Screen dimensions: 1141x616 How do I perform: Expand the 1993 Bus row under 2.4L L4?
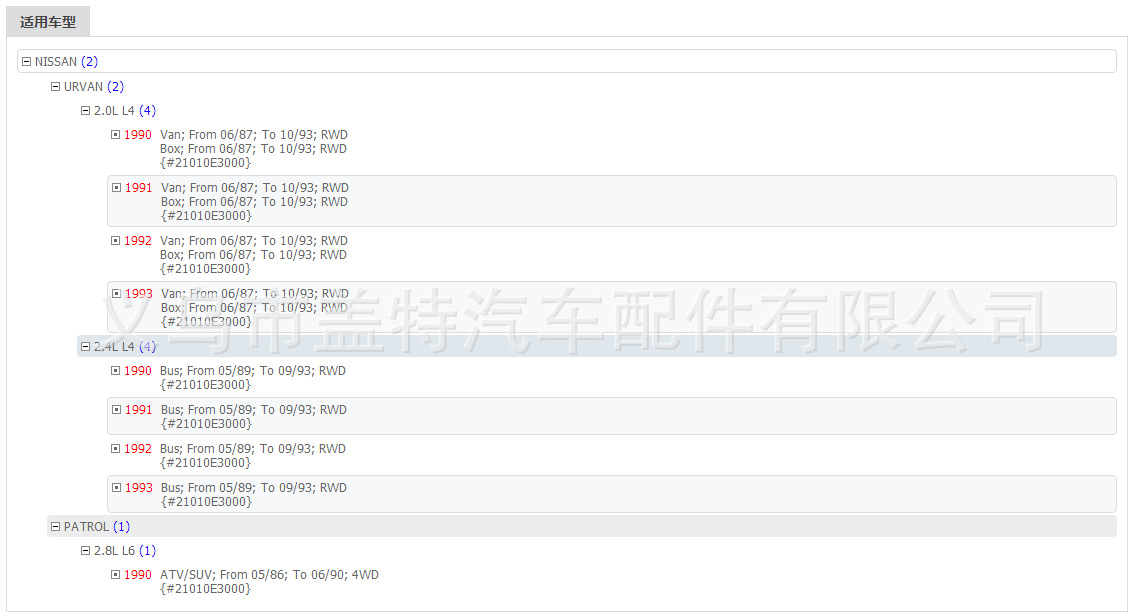pyautogui.click(x=116, y=488)
